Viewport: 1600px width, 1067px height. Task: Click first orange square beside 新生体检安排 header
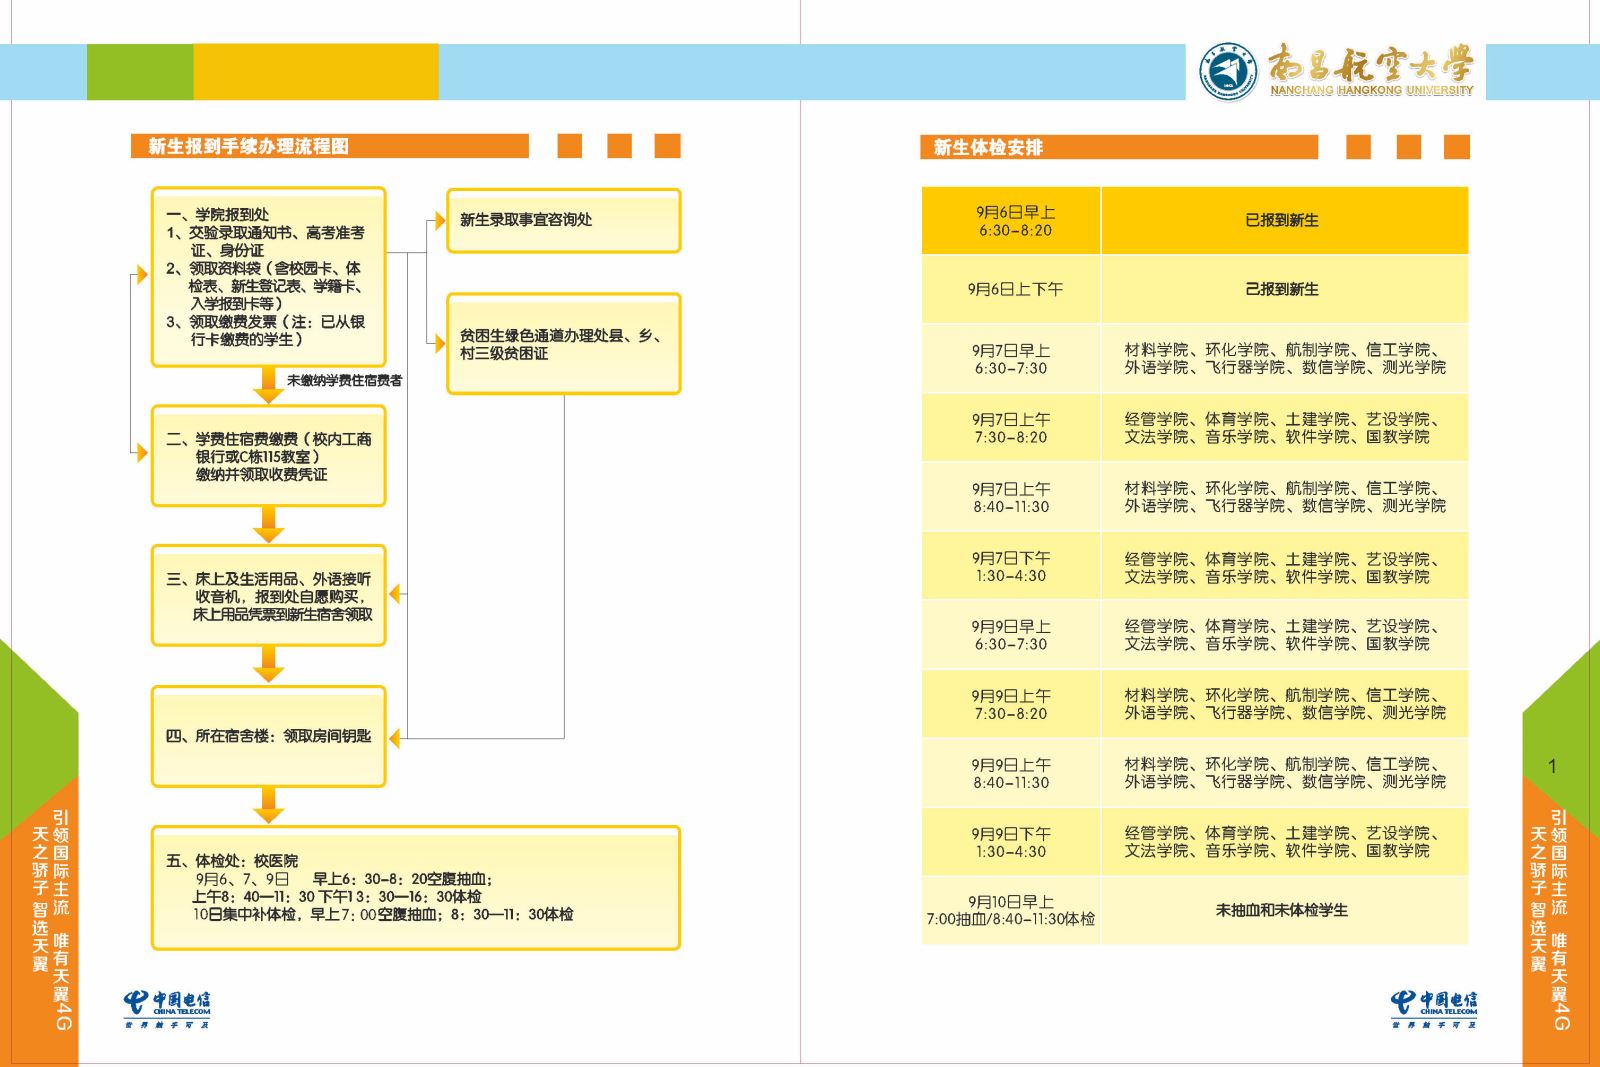click(1358, 147)
